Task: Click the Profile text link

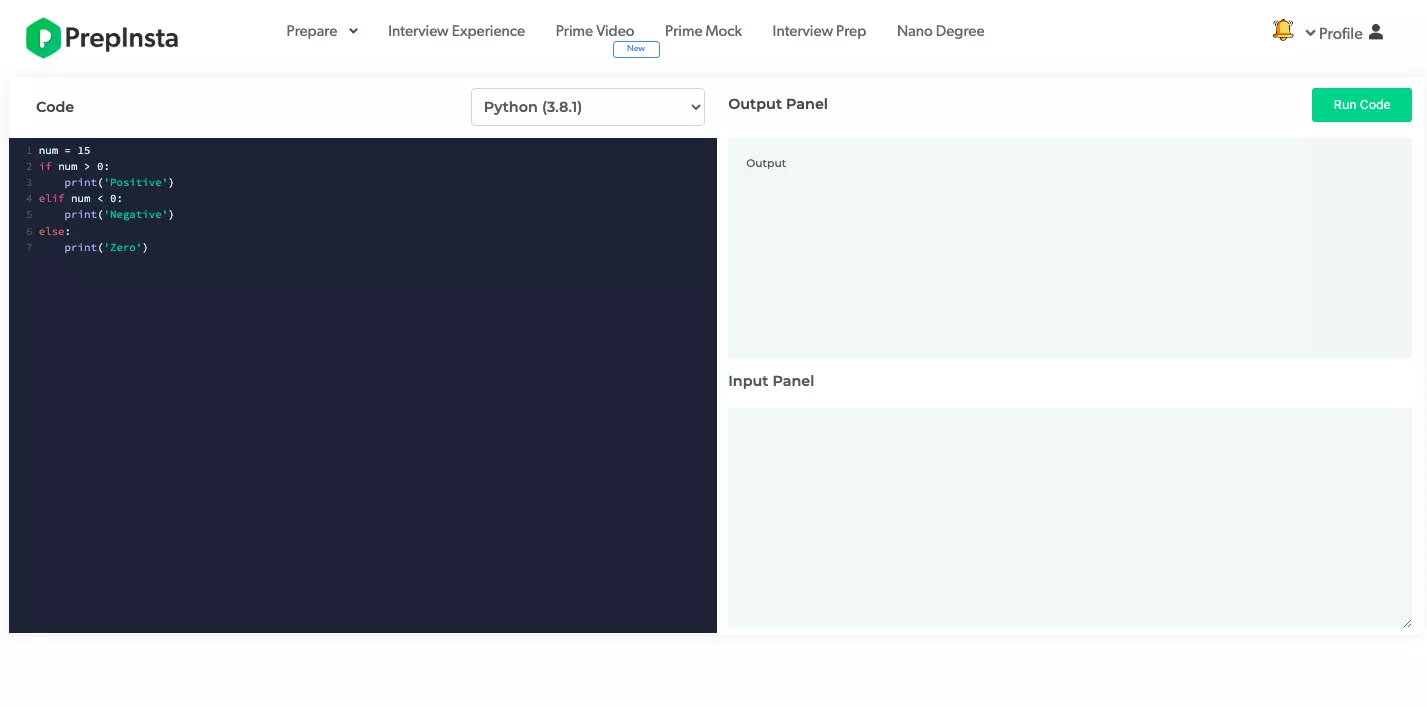Action: coord(1340,33)
